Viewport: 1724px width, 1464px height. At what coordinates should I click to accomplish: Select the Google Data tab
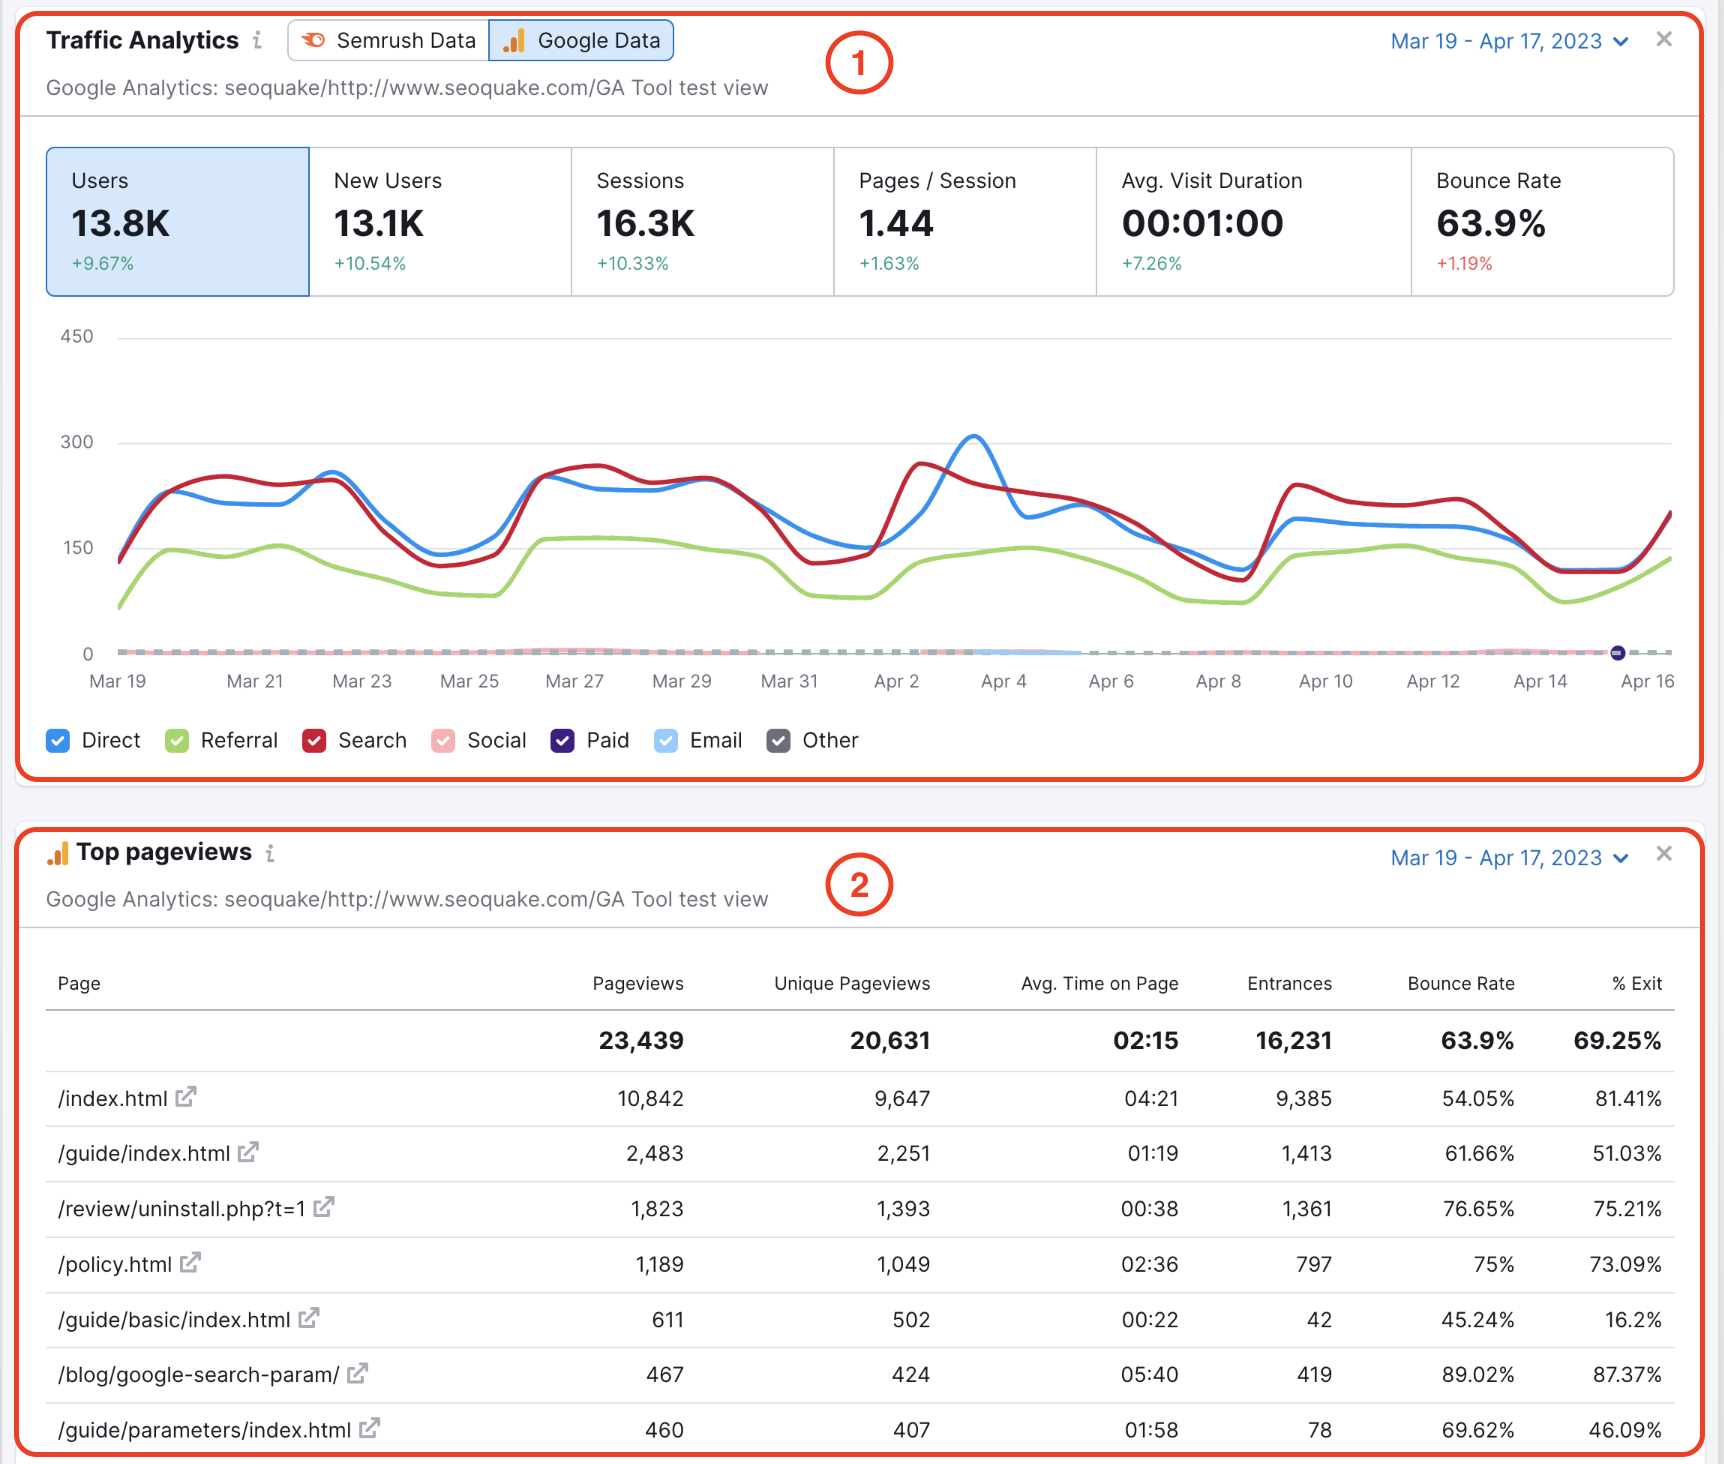click(581, 40)
